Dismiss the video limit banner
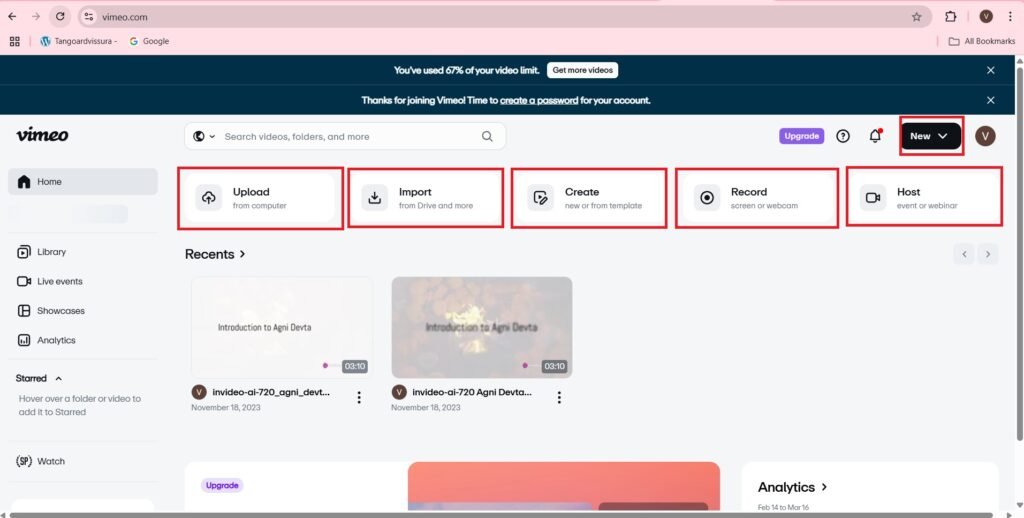 [x=991, y=70]
